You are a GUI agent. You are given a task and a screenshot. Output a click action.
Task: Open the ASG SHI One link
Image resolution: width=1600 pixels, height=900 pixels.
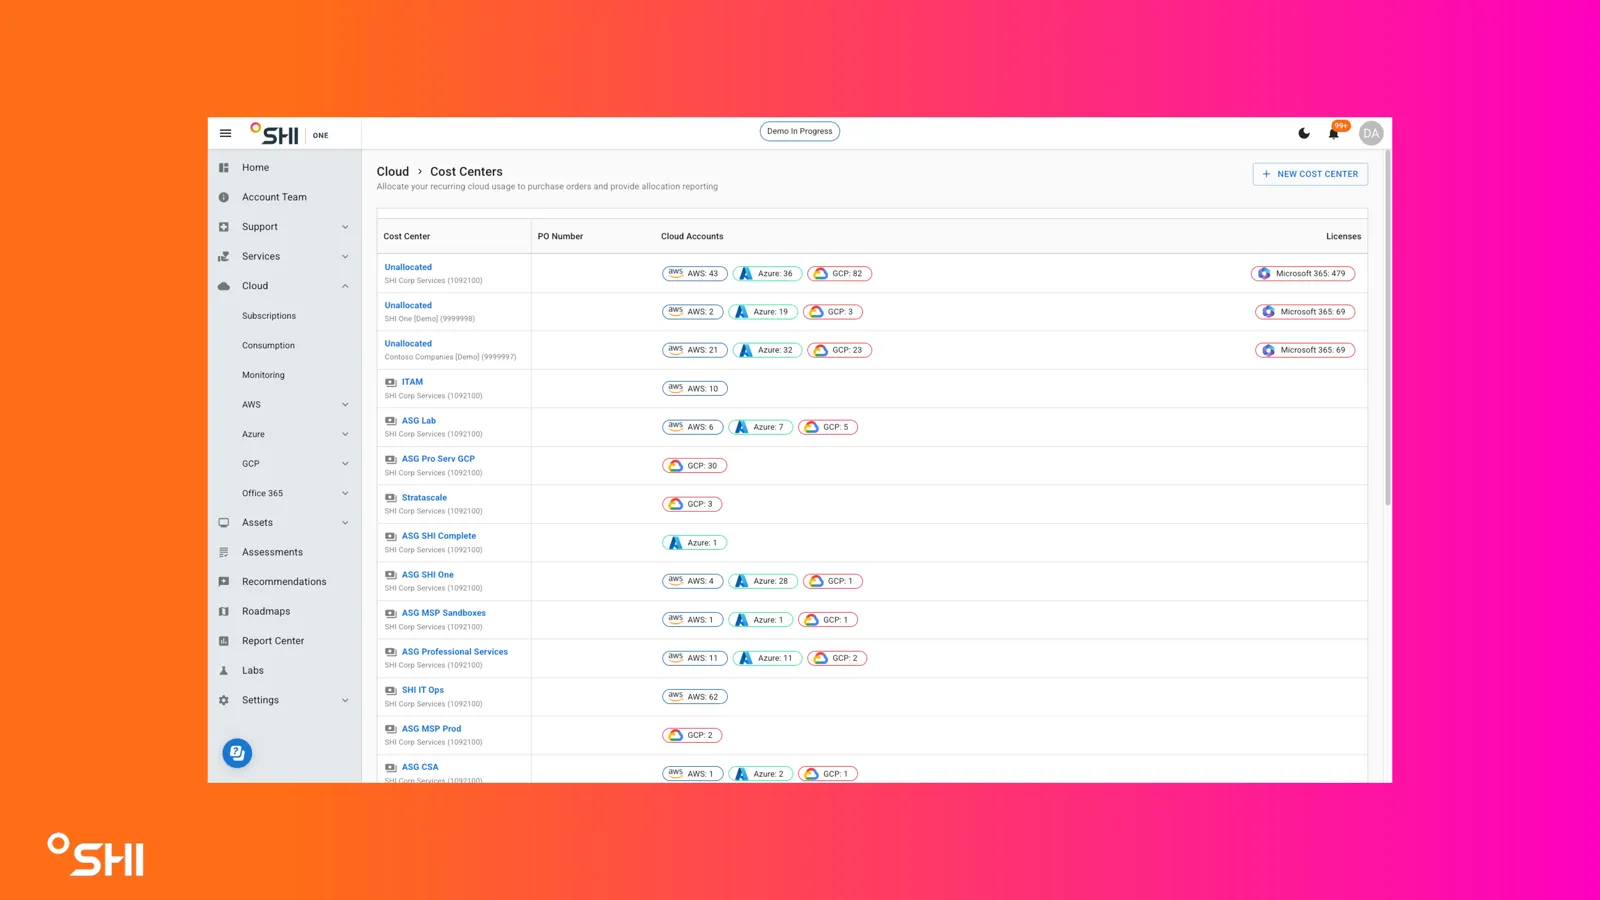tap(428, 575)
